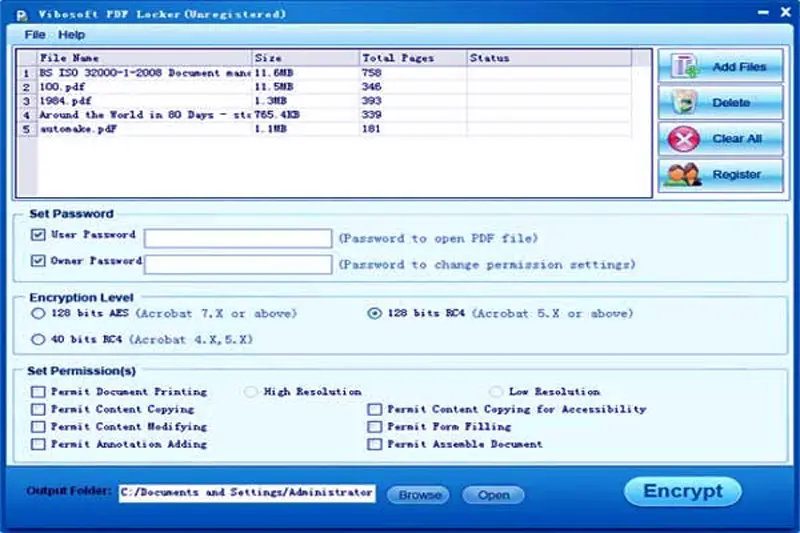Click the Add Files button label
The height and width of the screenshot is (533, 800).
tap(739, 67)
